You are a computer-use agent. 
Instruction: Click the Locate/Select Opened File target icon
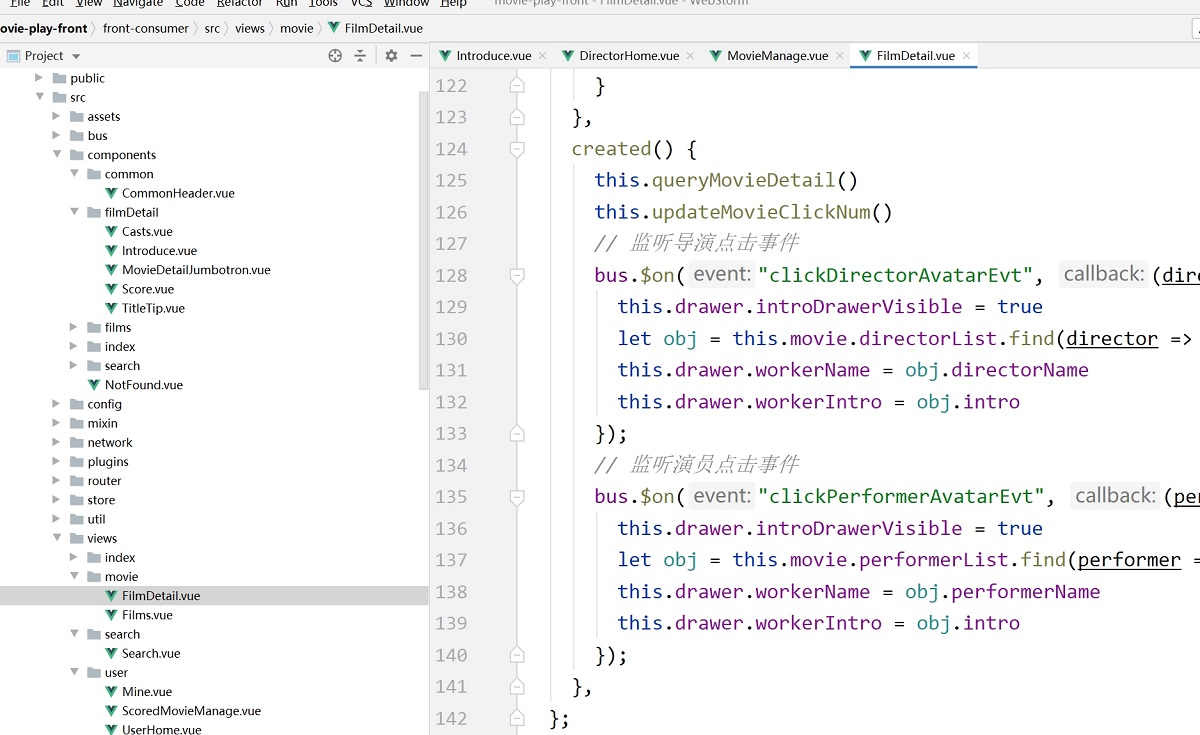(x=335, y=56)
